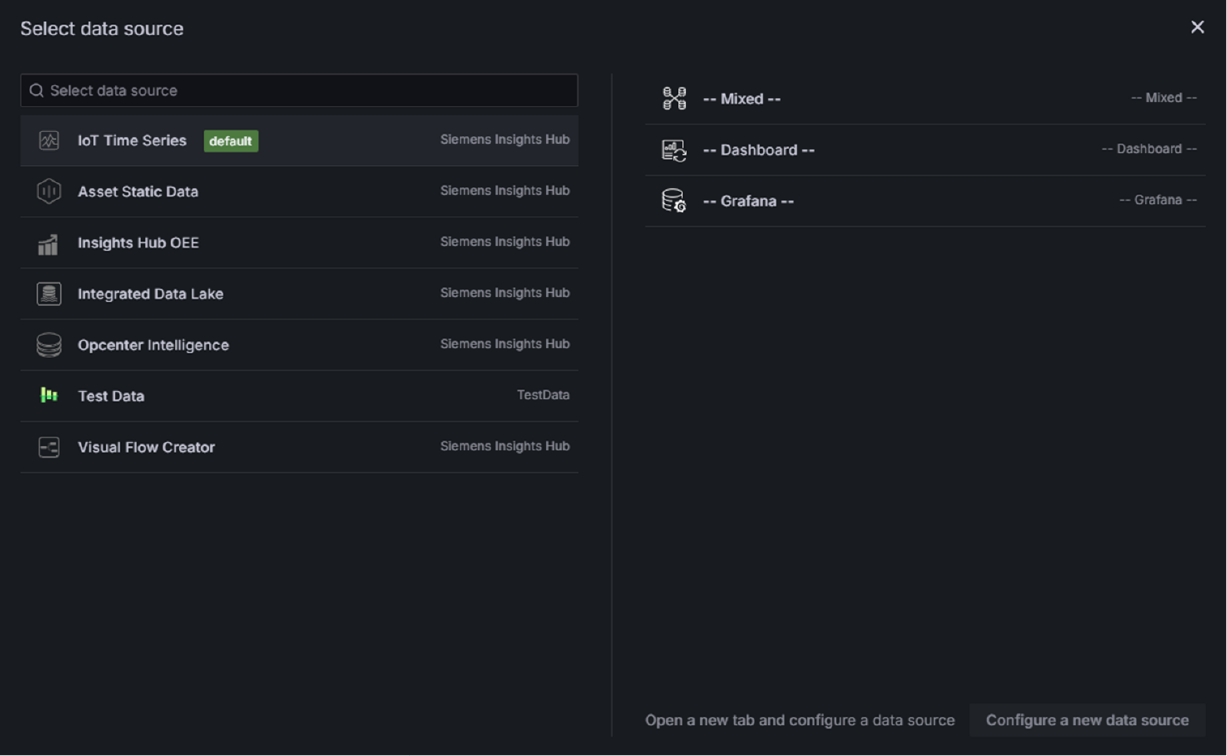Focus the Select data source search field
Viewport: 1227px width, 756px height.
(299, 90)
